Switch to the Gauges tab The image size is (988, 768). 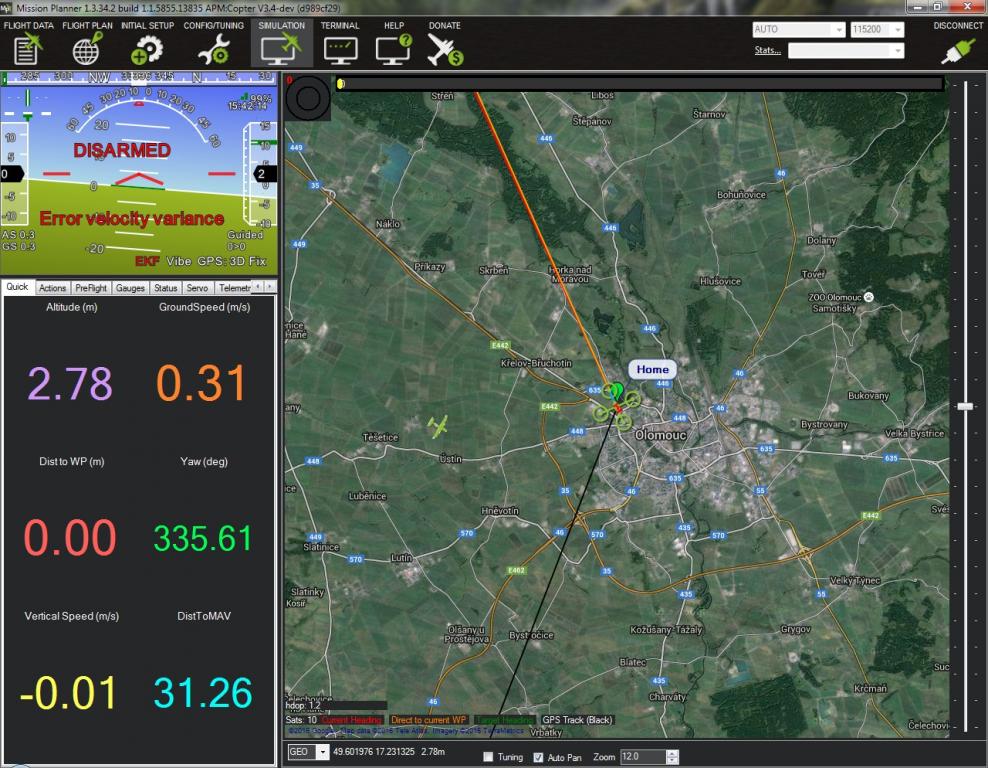[x=130, y=288]
